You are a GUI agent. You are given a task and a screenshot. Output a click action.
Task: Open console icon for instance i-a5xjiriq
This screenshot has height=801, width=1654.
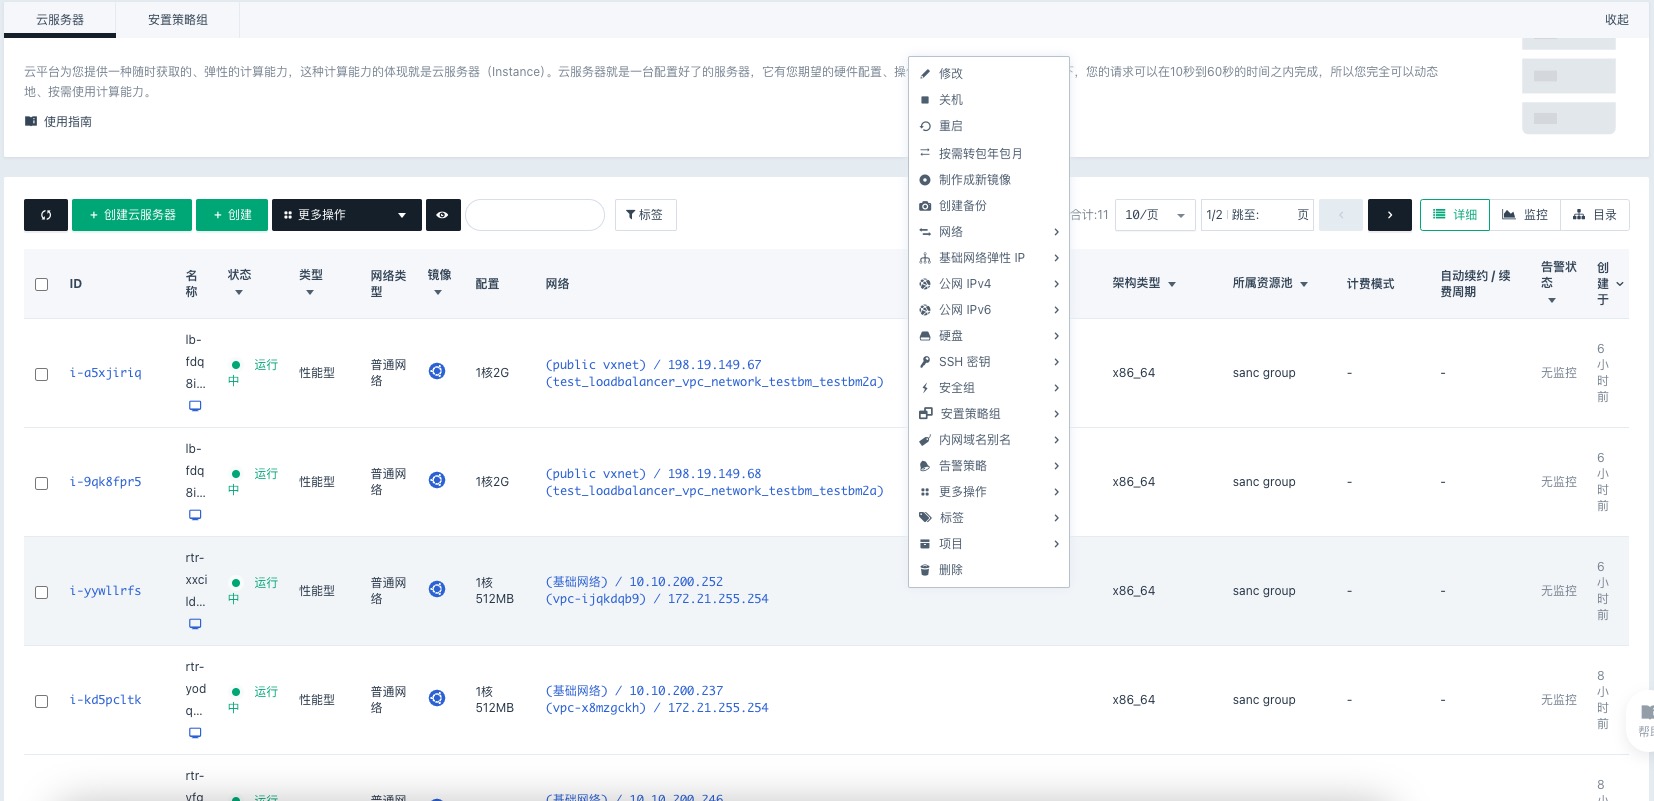(195, 406)
